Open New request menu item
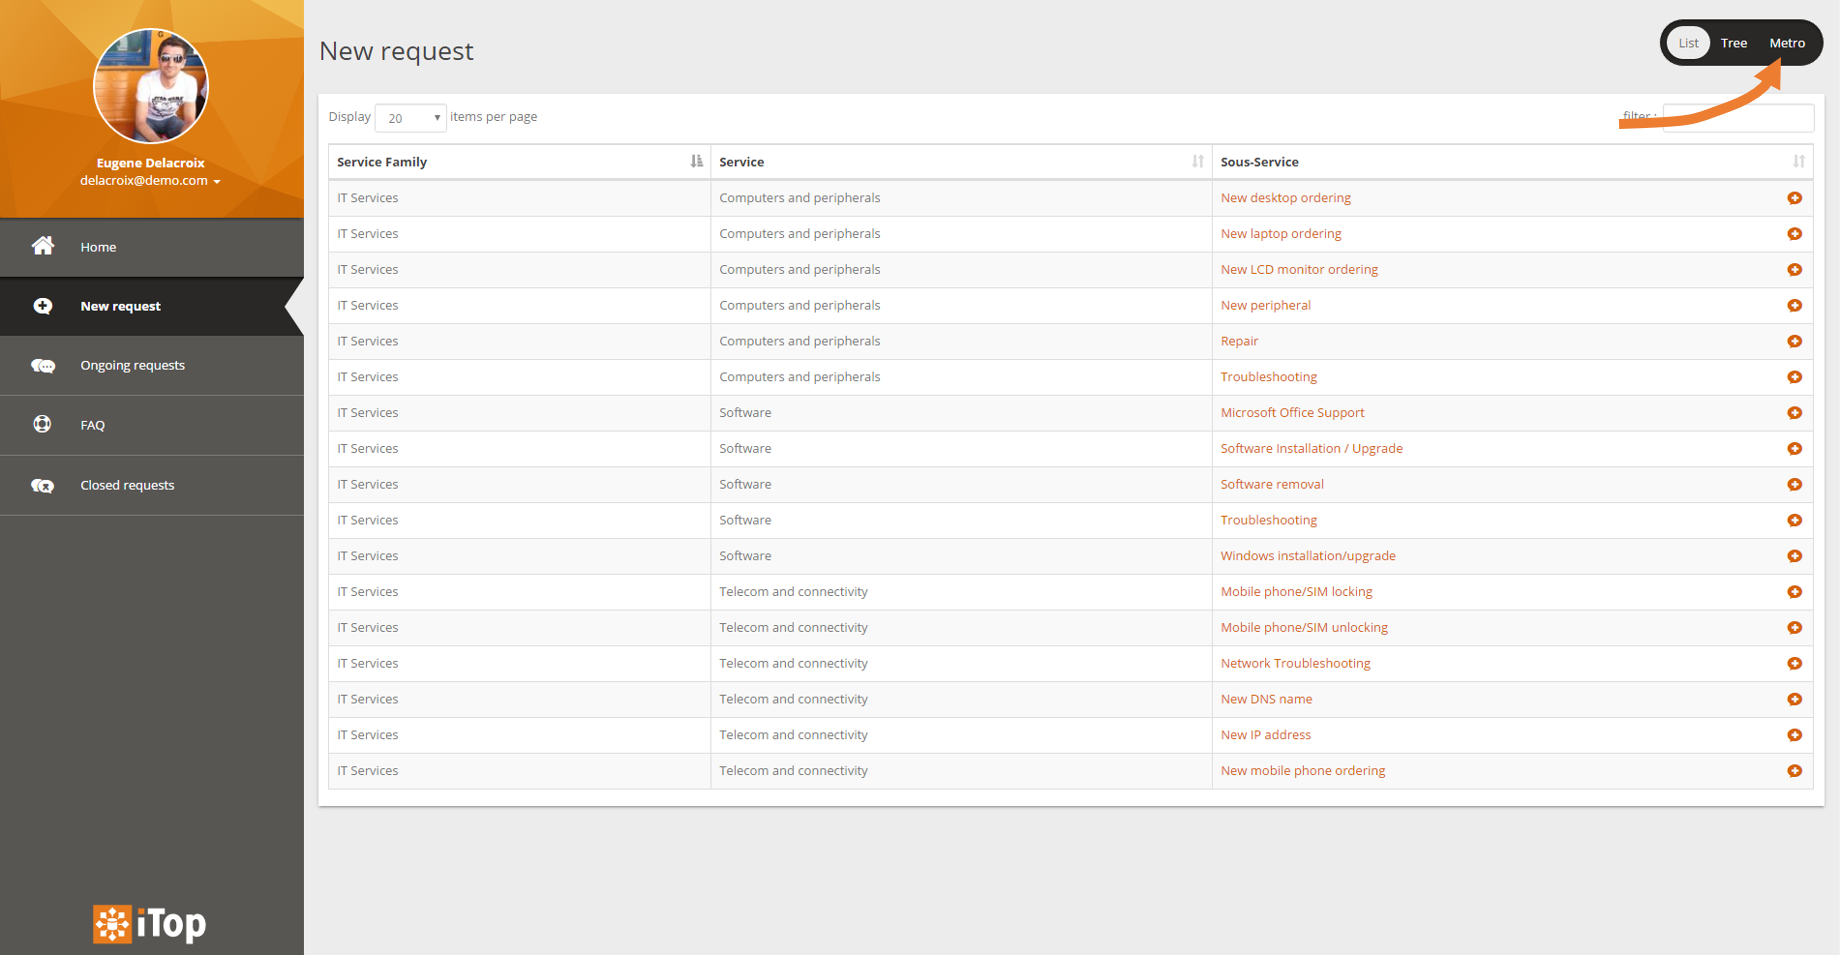The width and height of the screenshot is (1840, 955). pos(120,306)
